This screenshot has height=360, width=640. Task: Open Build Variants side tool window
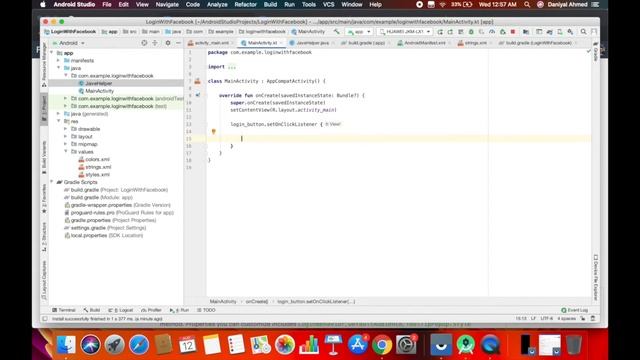coord(44,158)
